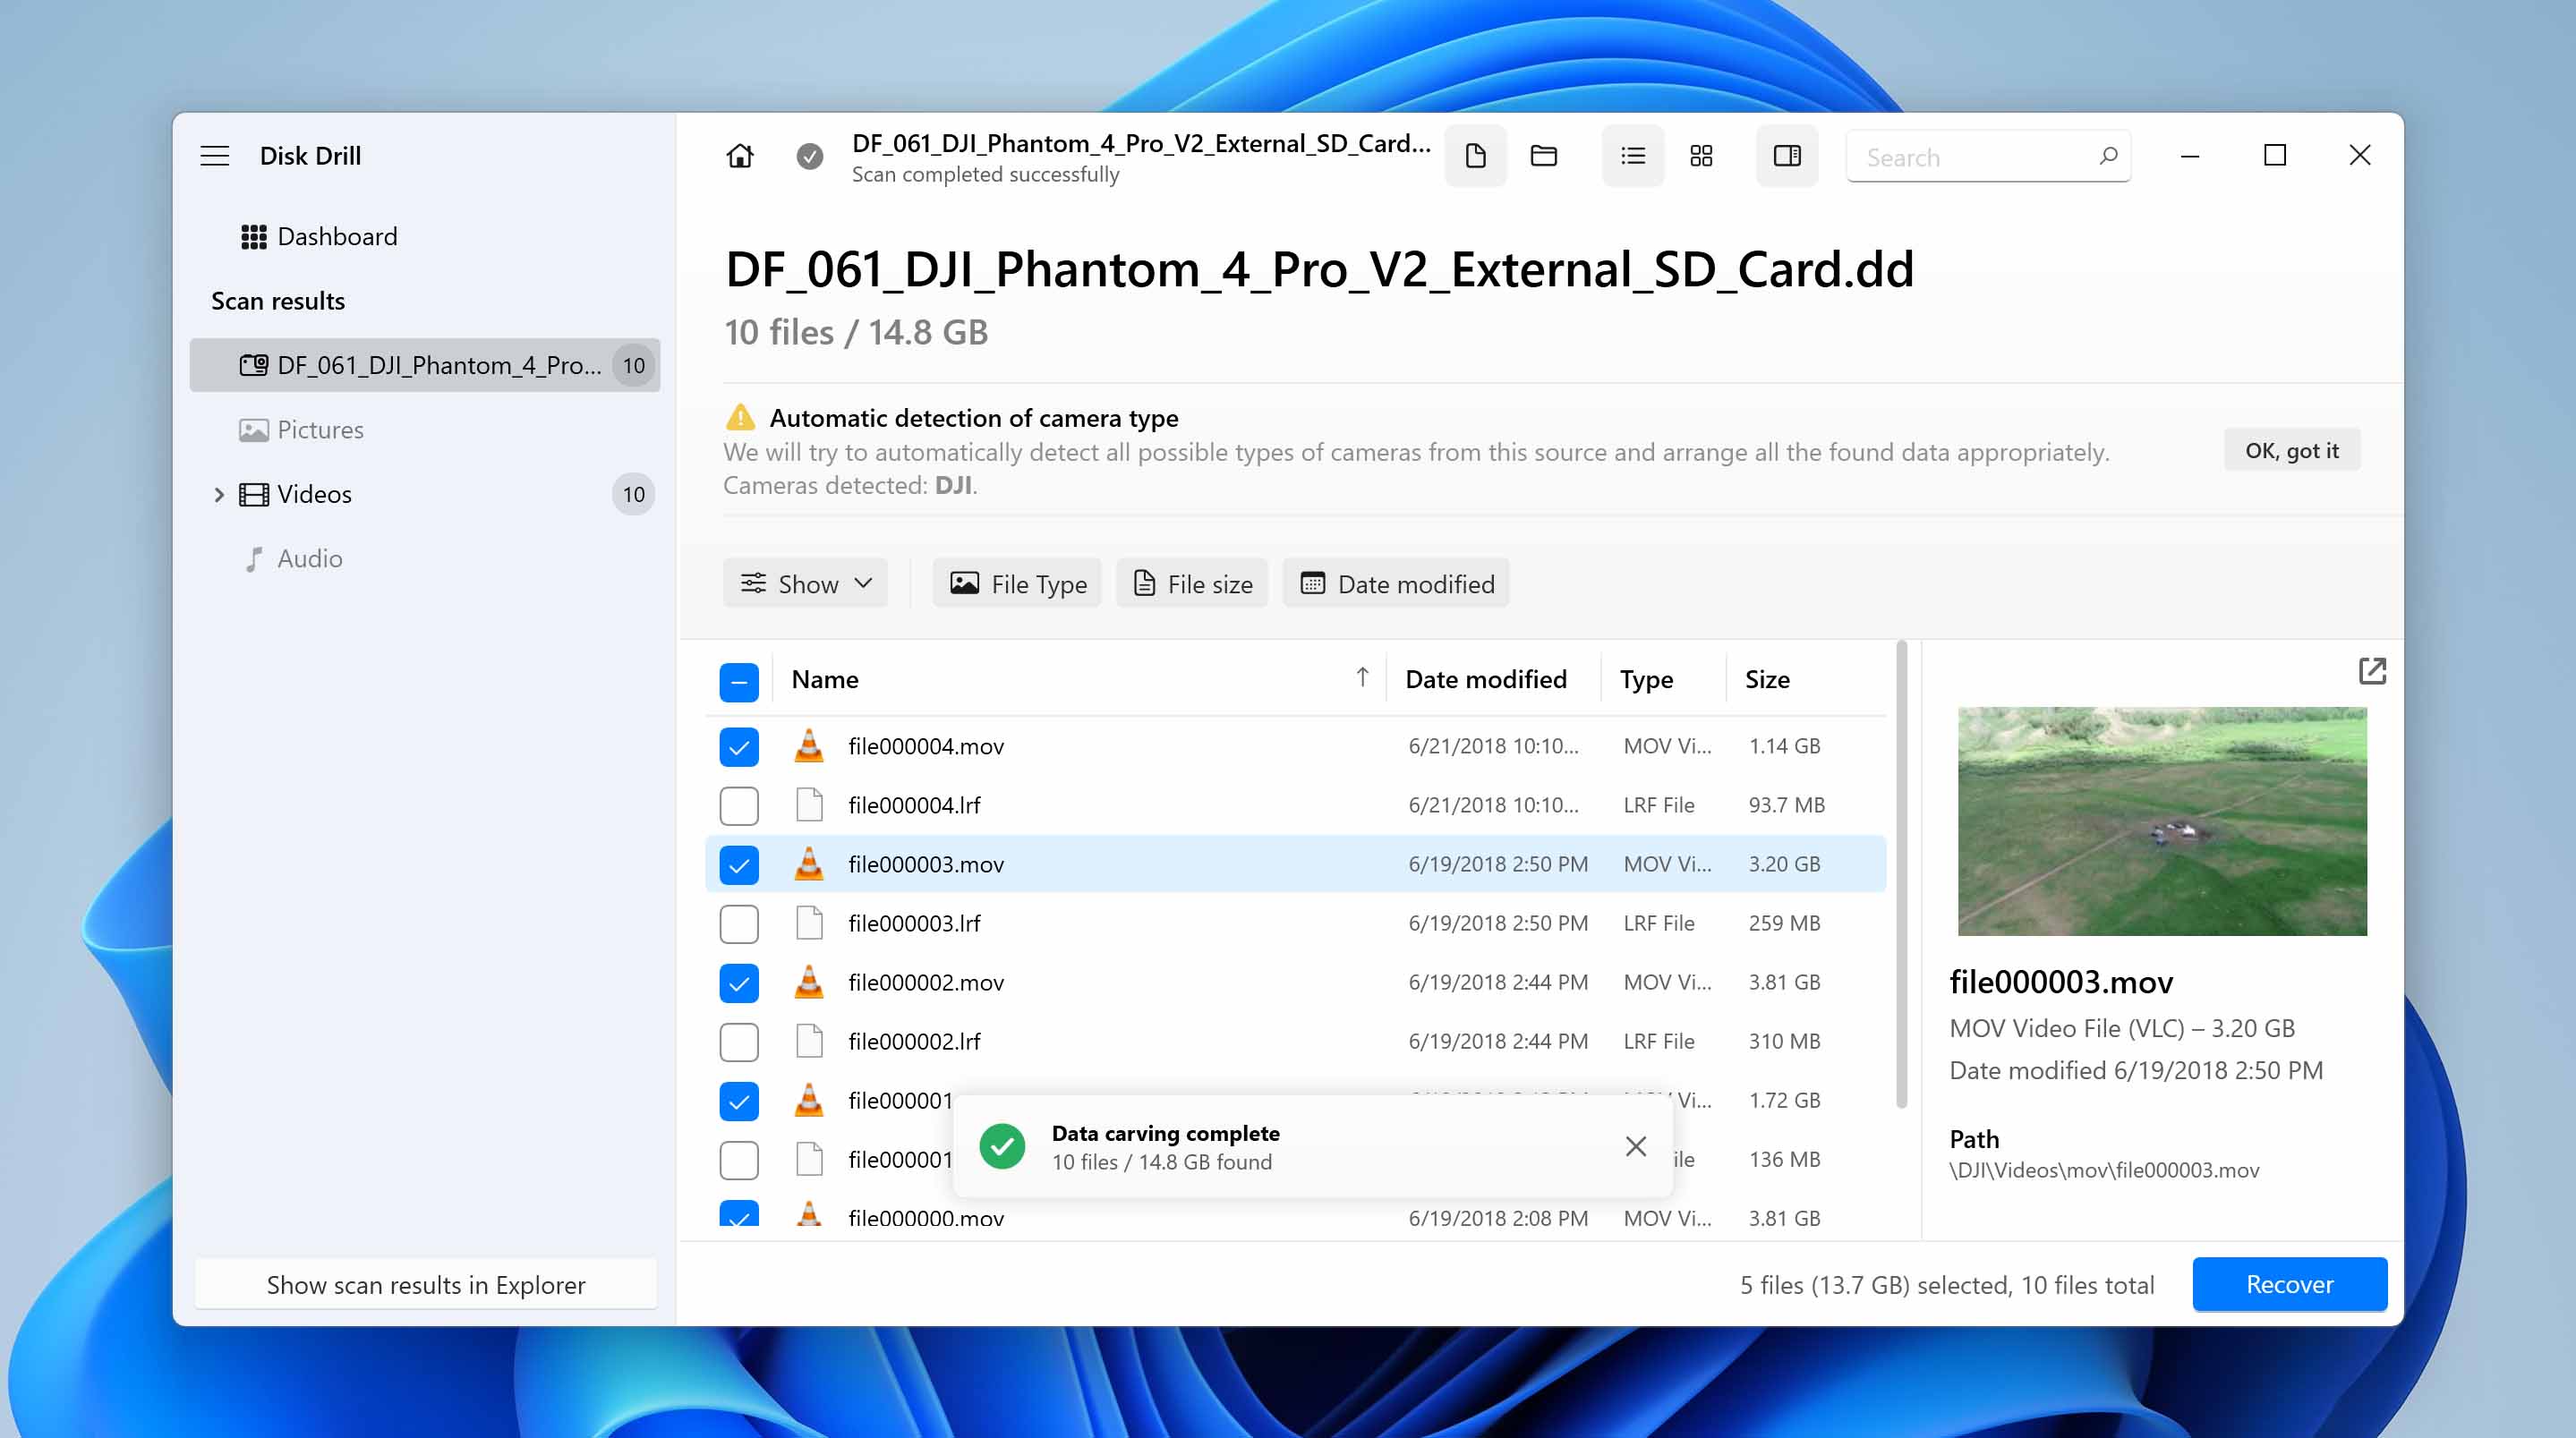The image size is (2576, 1438).
Task: Click document icon of file000002.lrf
Action: click(x=809, y=1041)
